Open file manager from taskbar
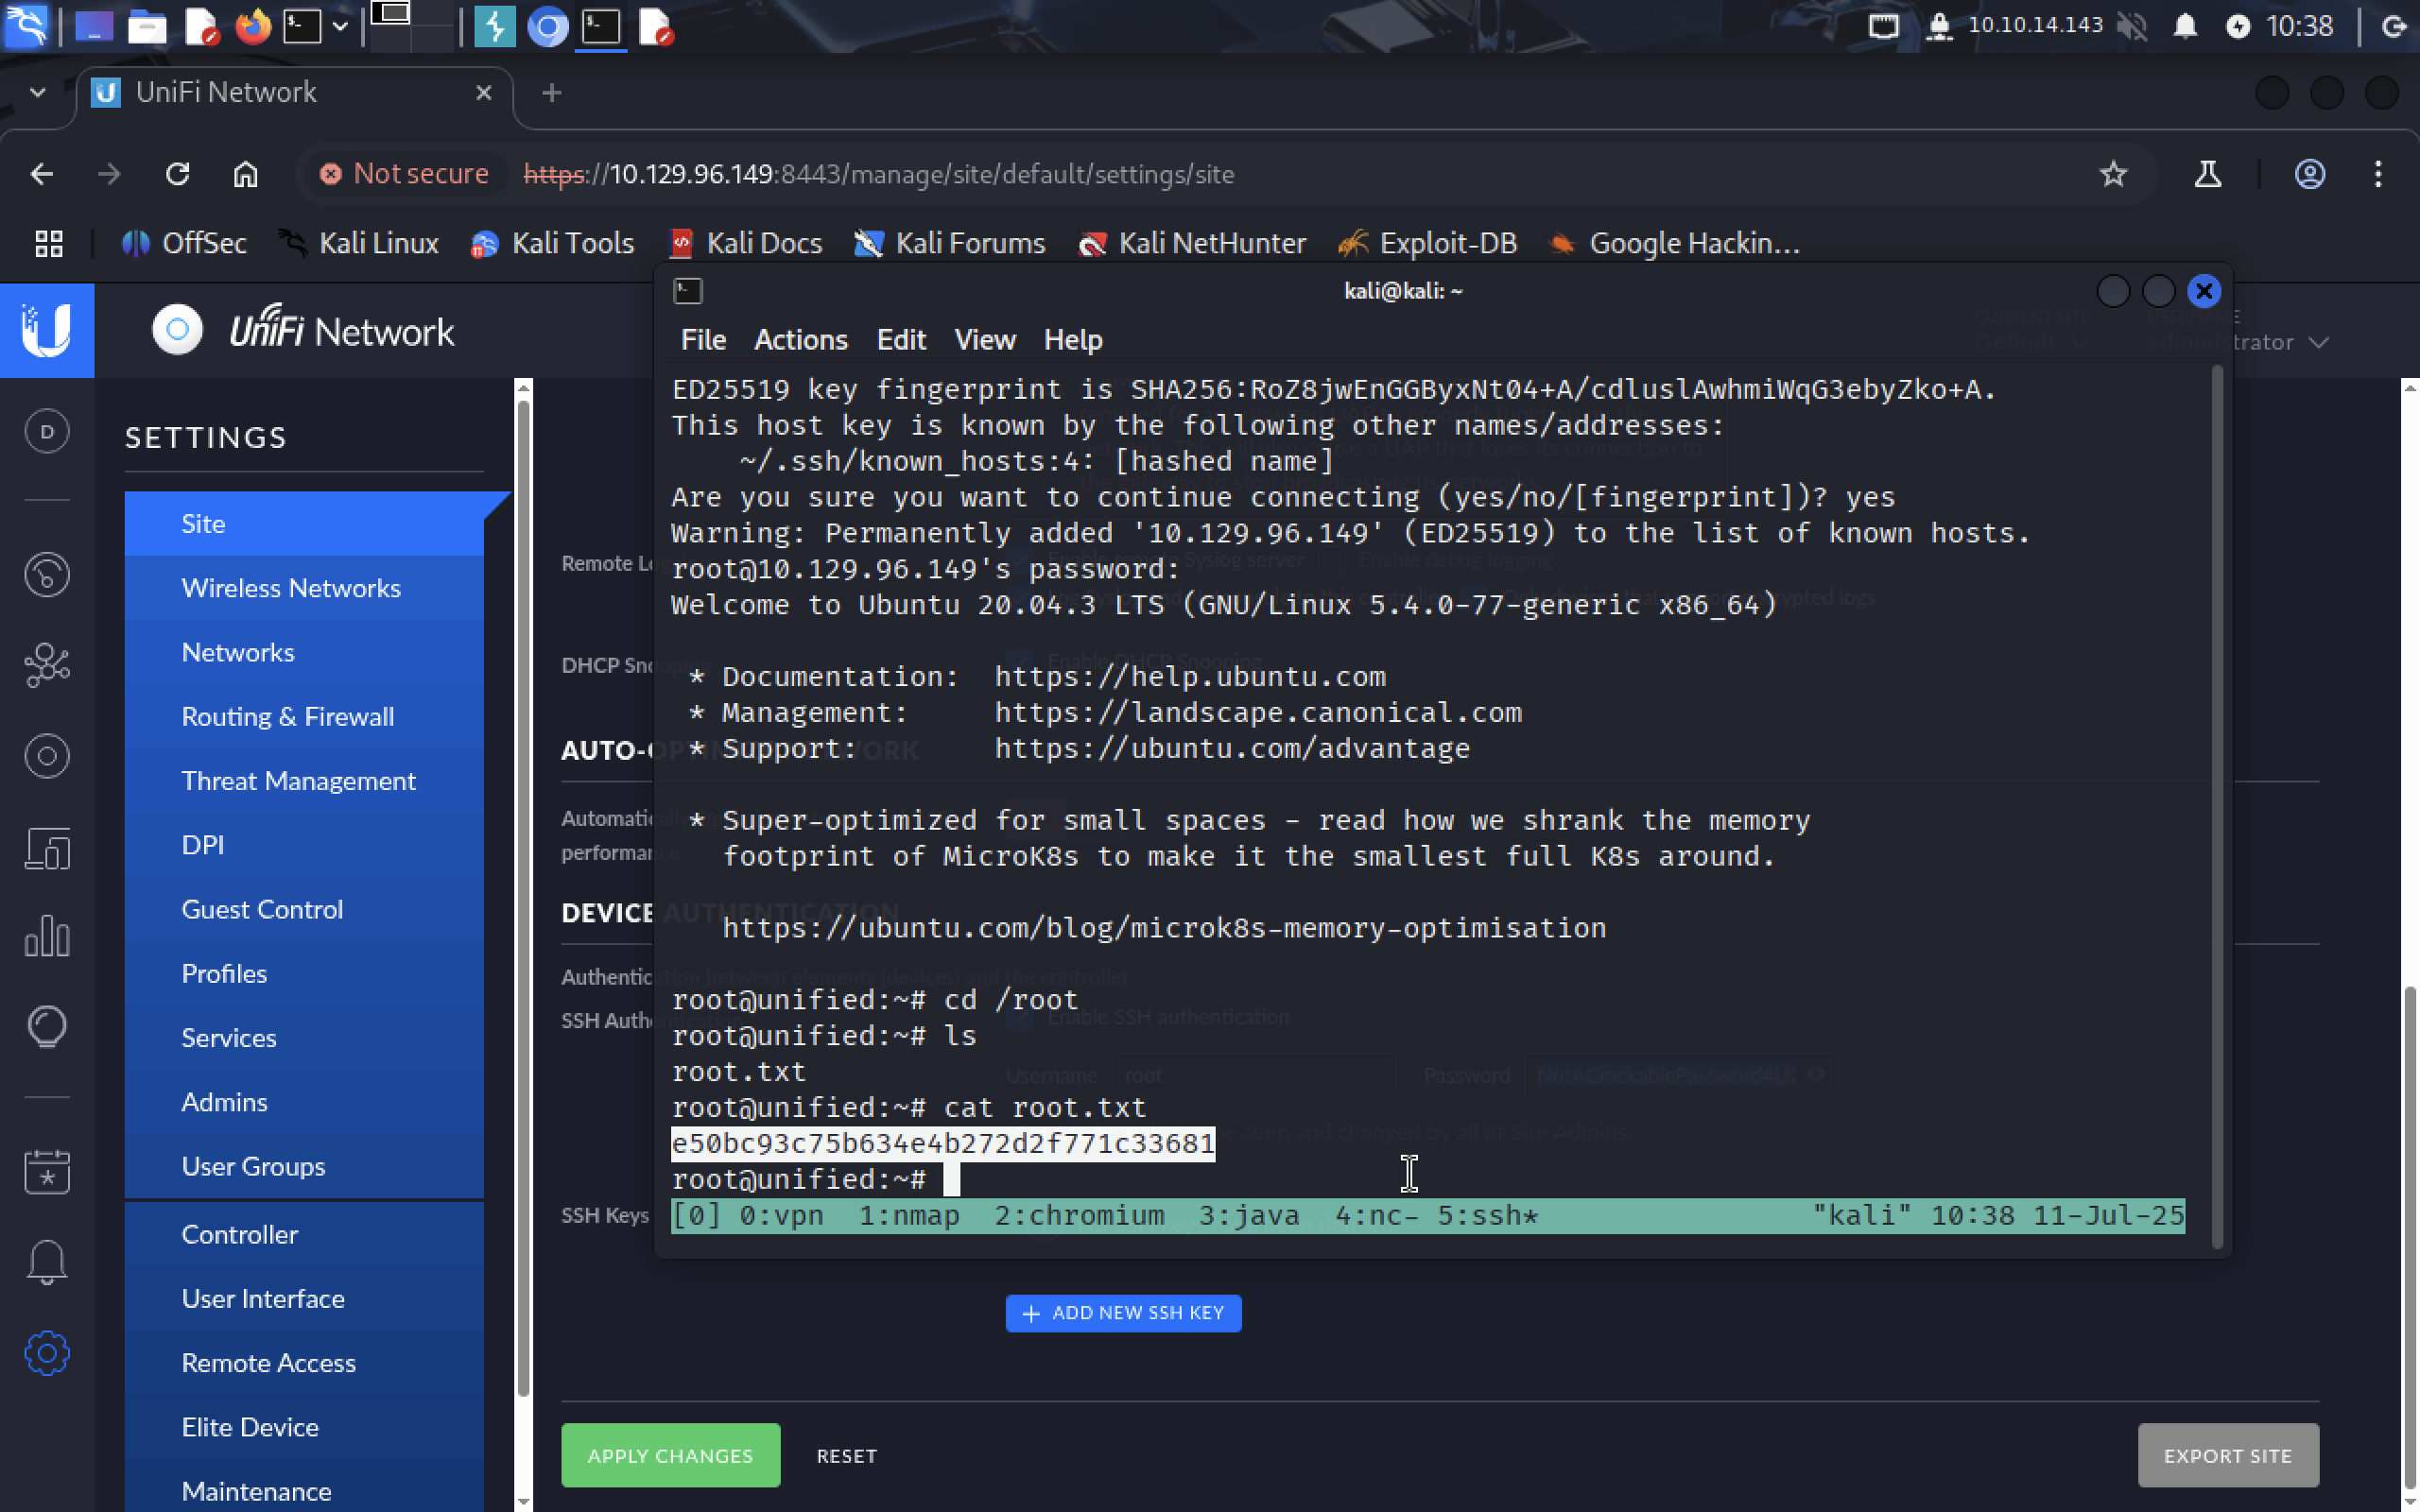This screenshot has width=2420, height=1512. click(x=147, y=26)
